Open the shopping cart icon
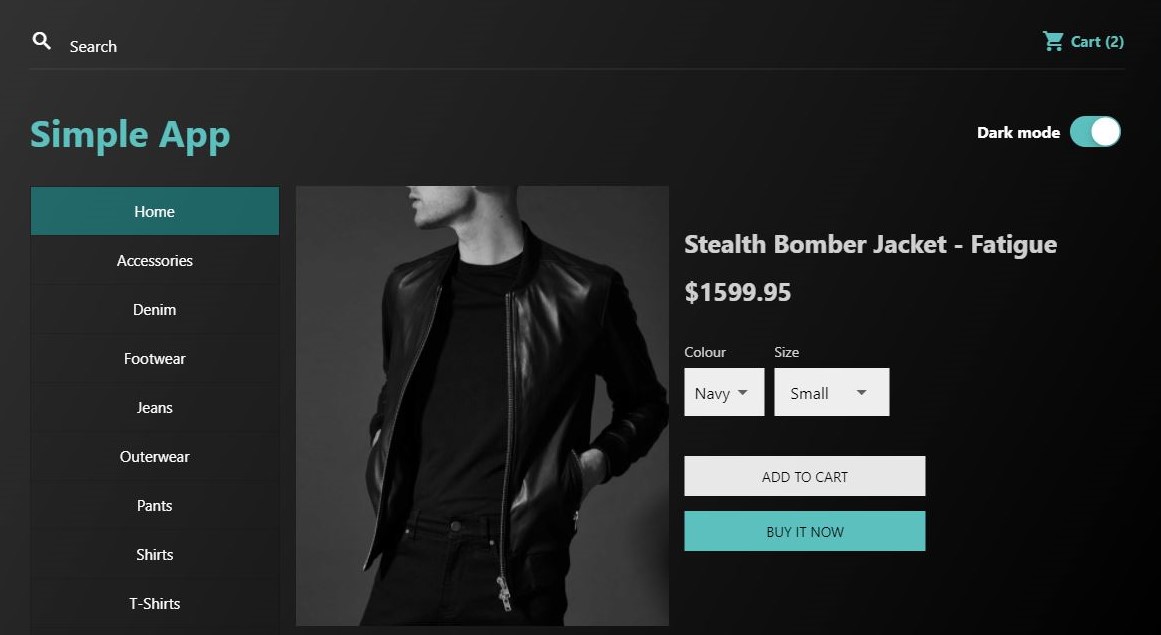The image size is (1161, 635). point(1052,41)
